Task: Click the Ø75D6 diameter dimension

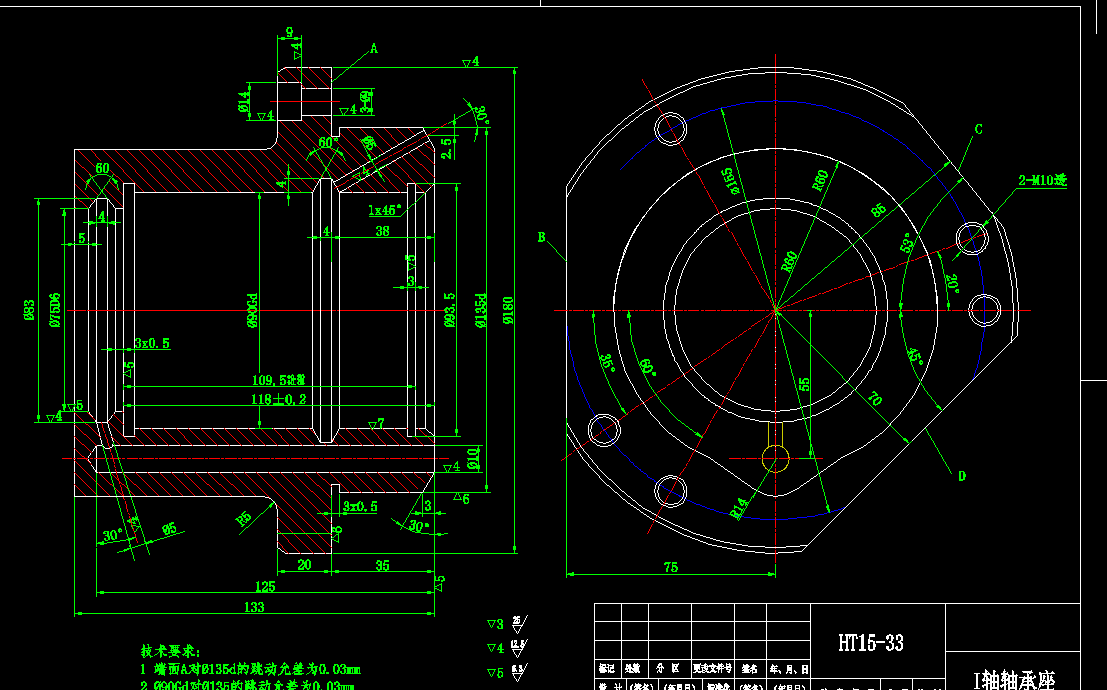Action: coord(55,310)
